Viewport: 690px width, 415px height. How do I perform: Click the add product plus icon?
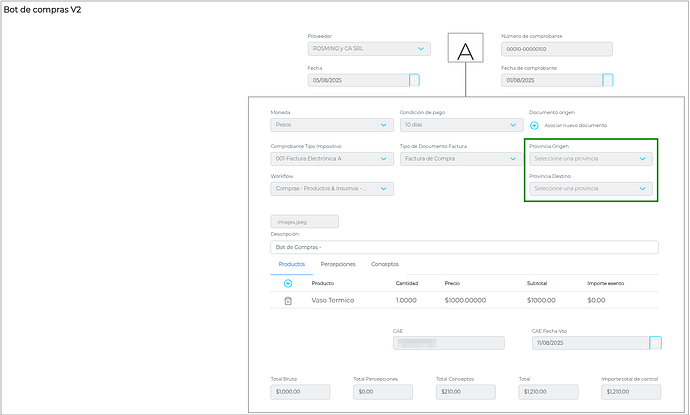tap(288, 283)
